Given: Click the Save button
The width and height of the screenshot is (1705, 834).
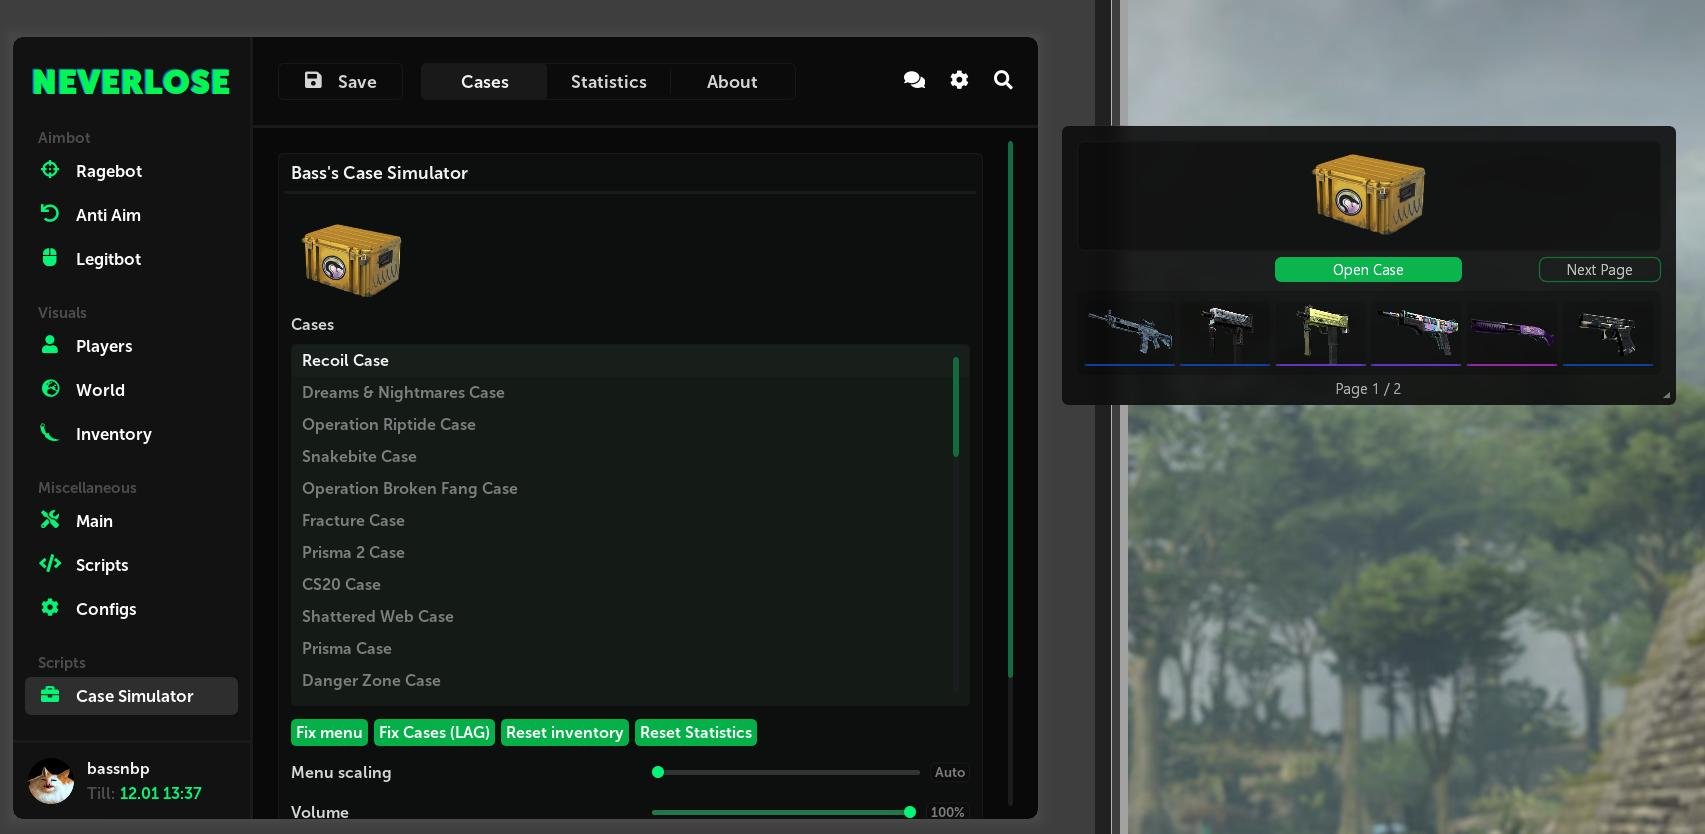Looking at the screenshot, I should [x=340, y=82].
